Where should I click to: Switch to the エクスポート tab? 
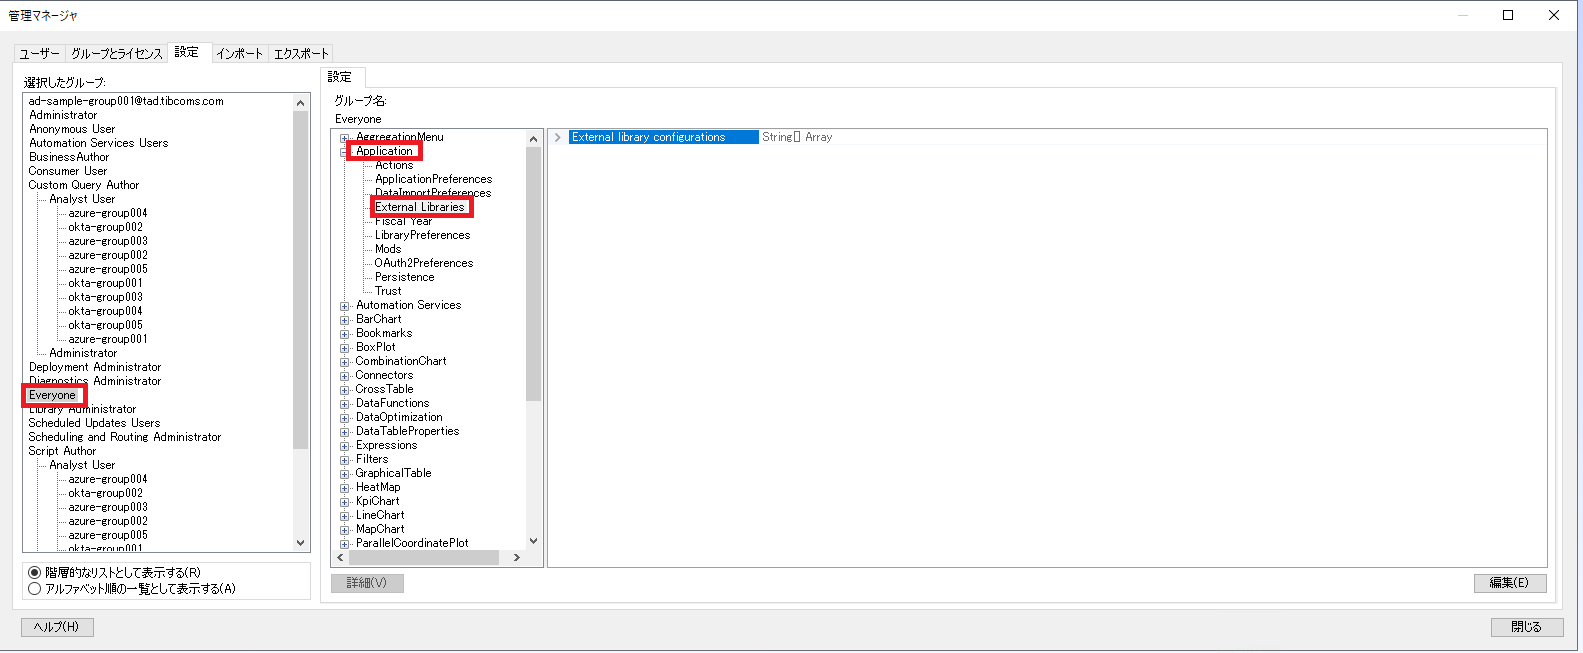(x=301, y=54)
